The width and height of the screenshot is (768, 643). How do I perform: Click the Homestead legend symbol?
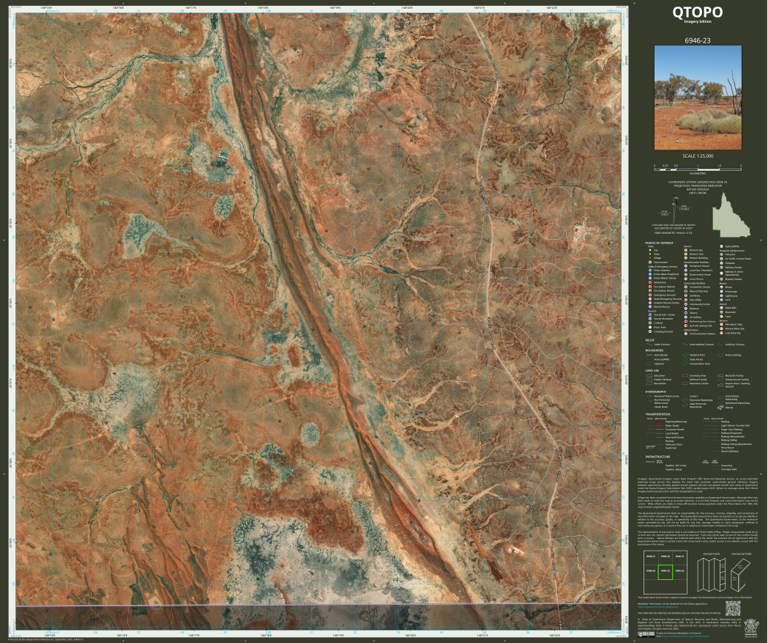pyautogui.click(x=650, y=262)
